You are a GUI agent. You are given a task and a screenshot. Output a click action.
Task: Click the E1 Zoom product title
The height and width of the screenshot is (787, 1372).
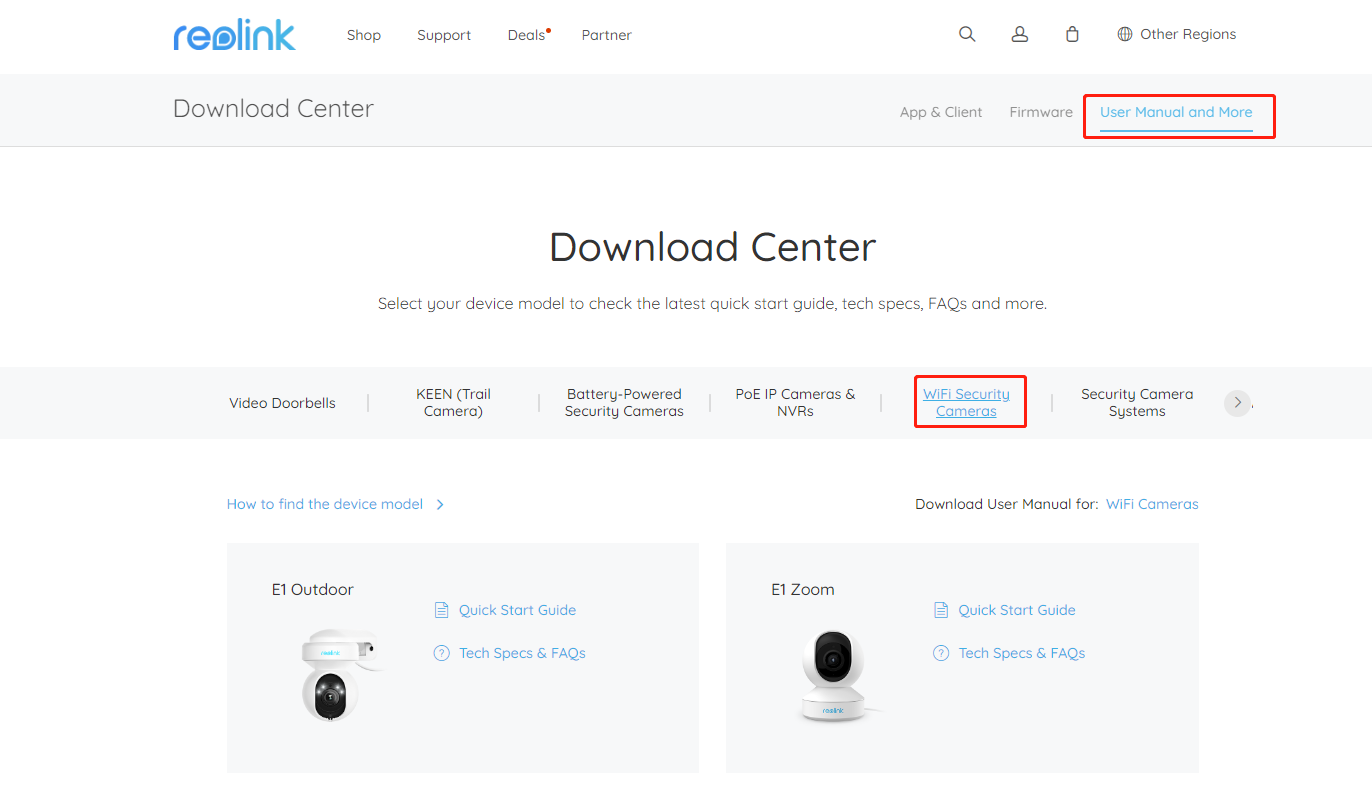803,590
